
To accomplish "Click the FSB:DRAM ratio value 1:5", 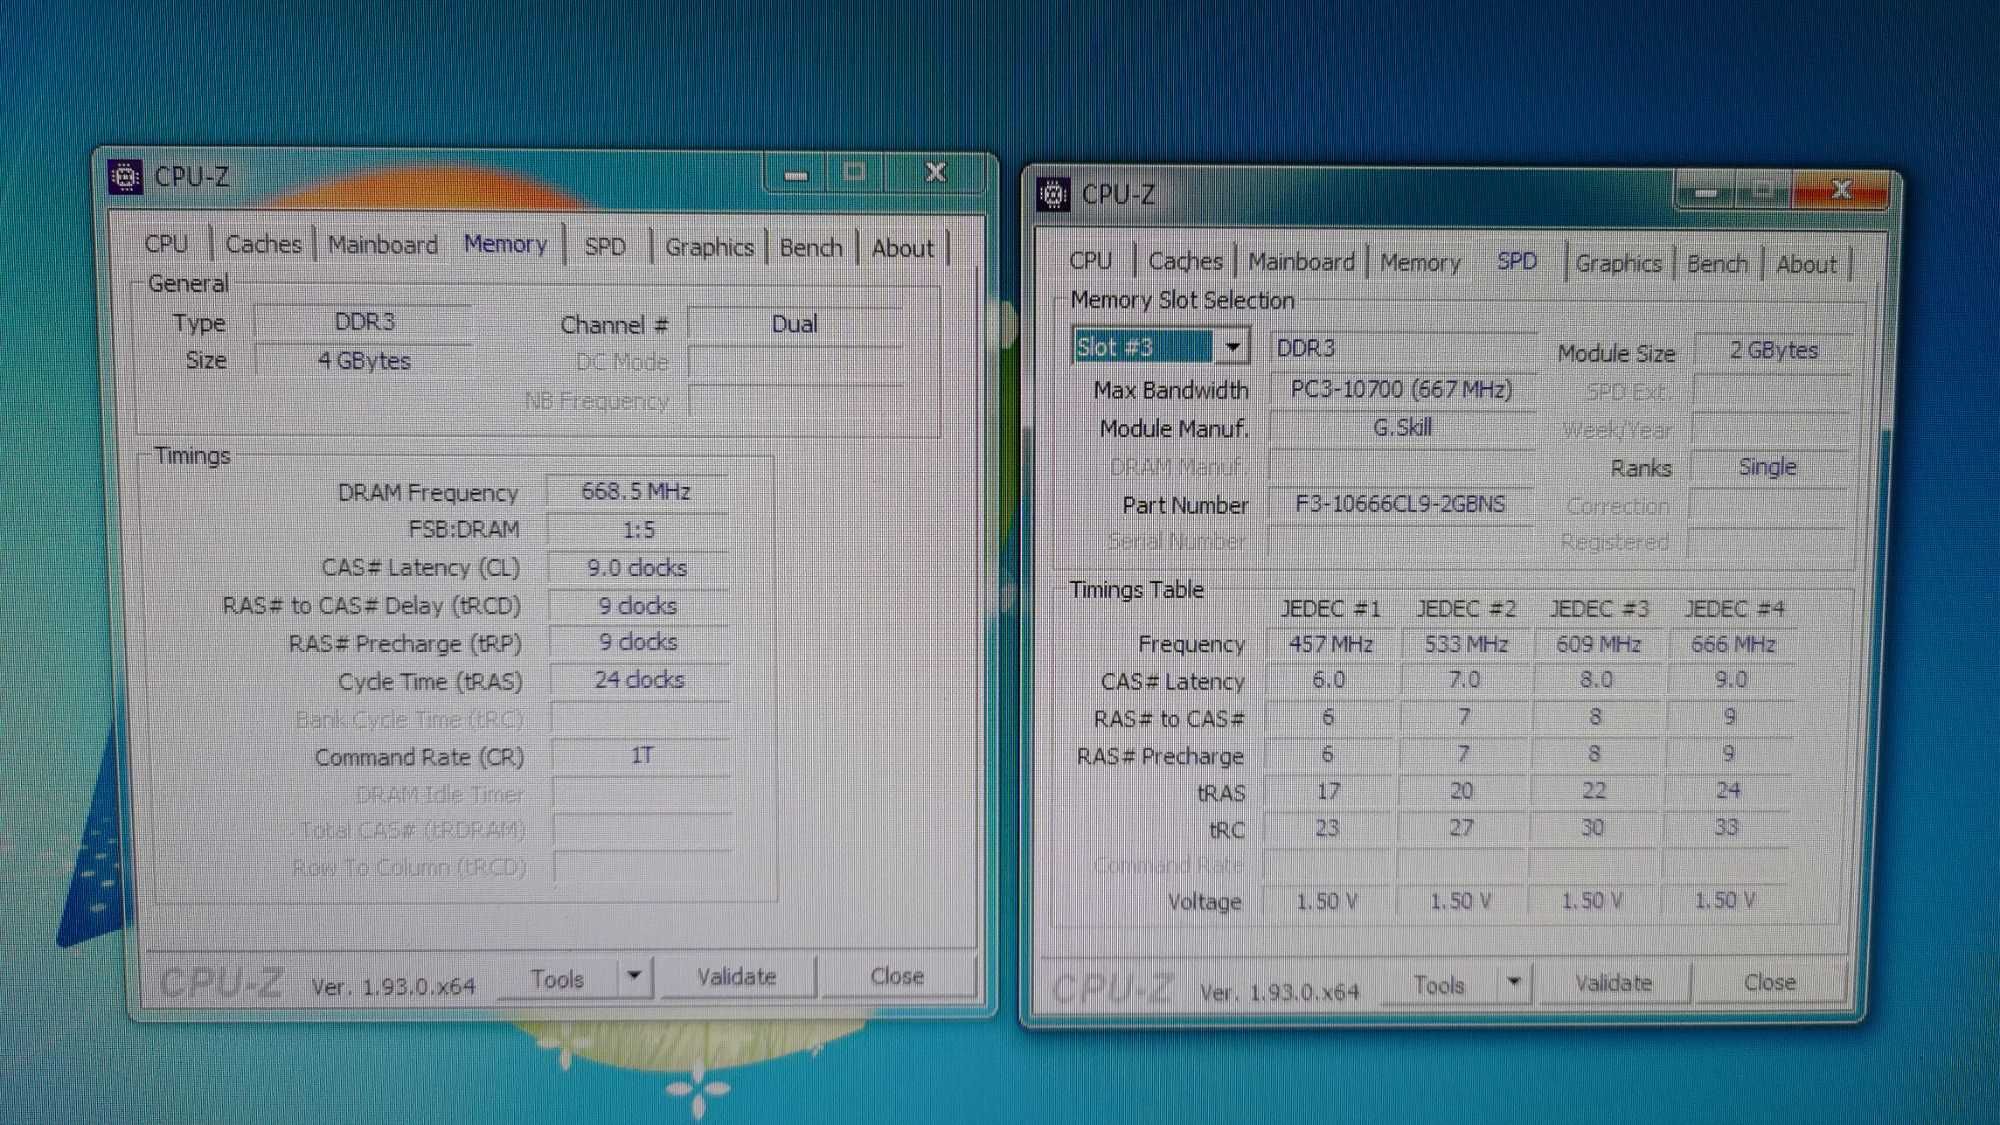I will [638, 530].
